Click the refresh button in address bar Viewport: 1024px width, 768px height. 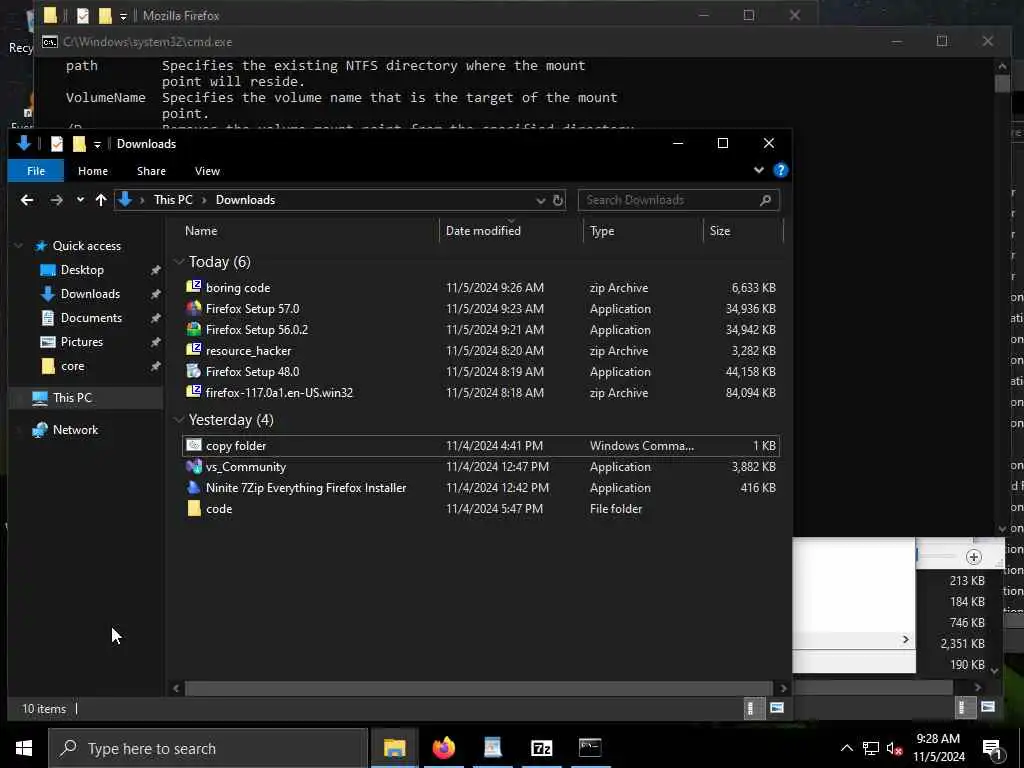point(558,200)
